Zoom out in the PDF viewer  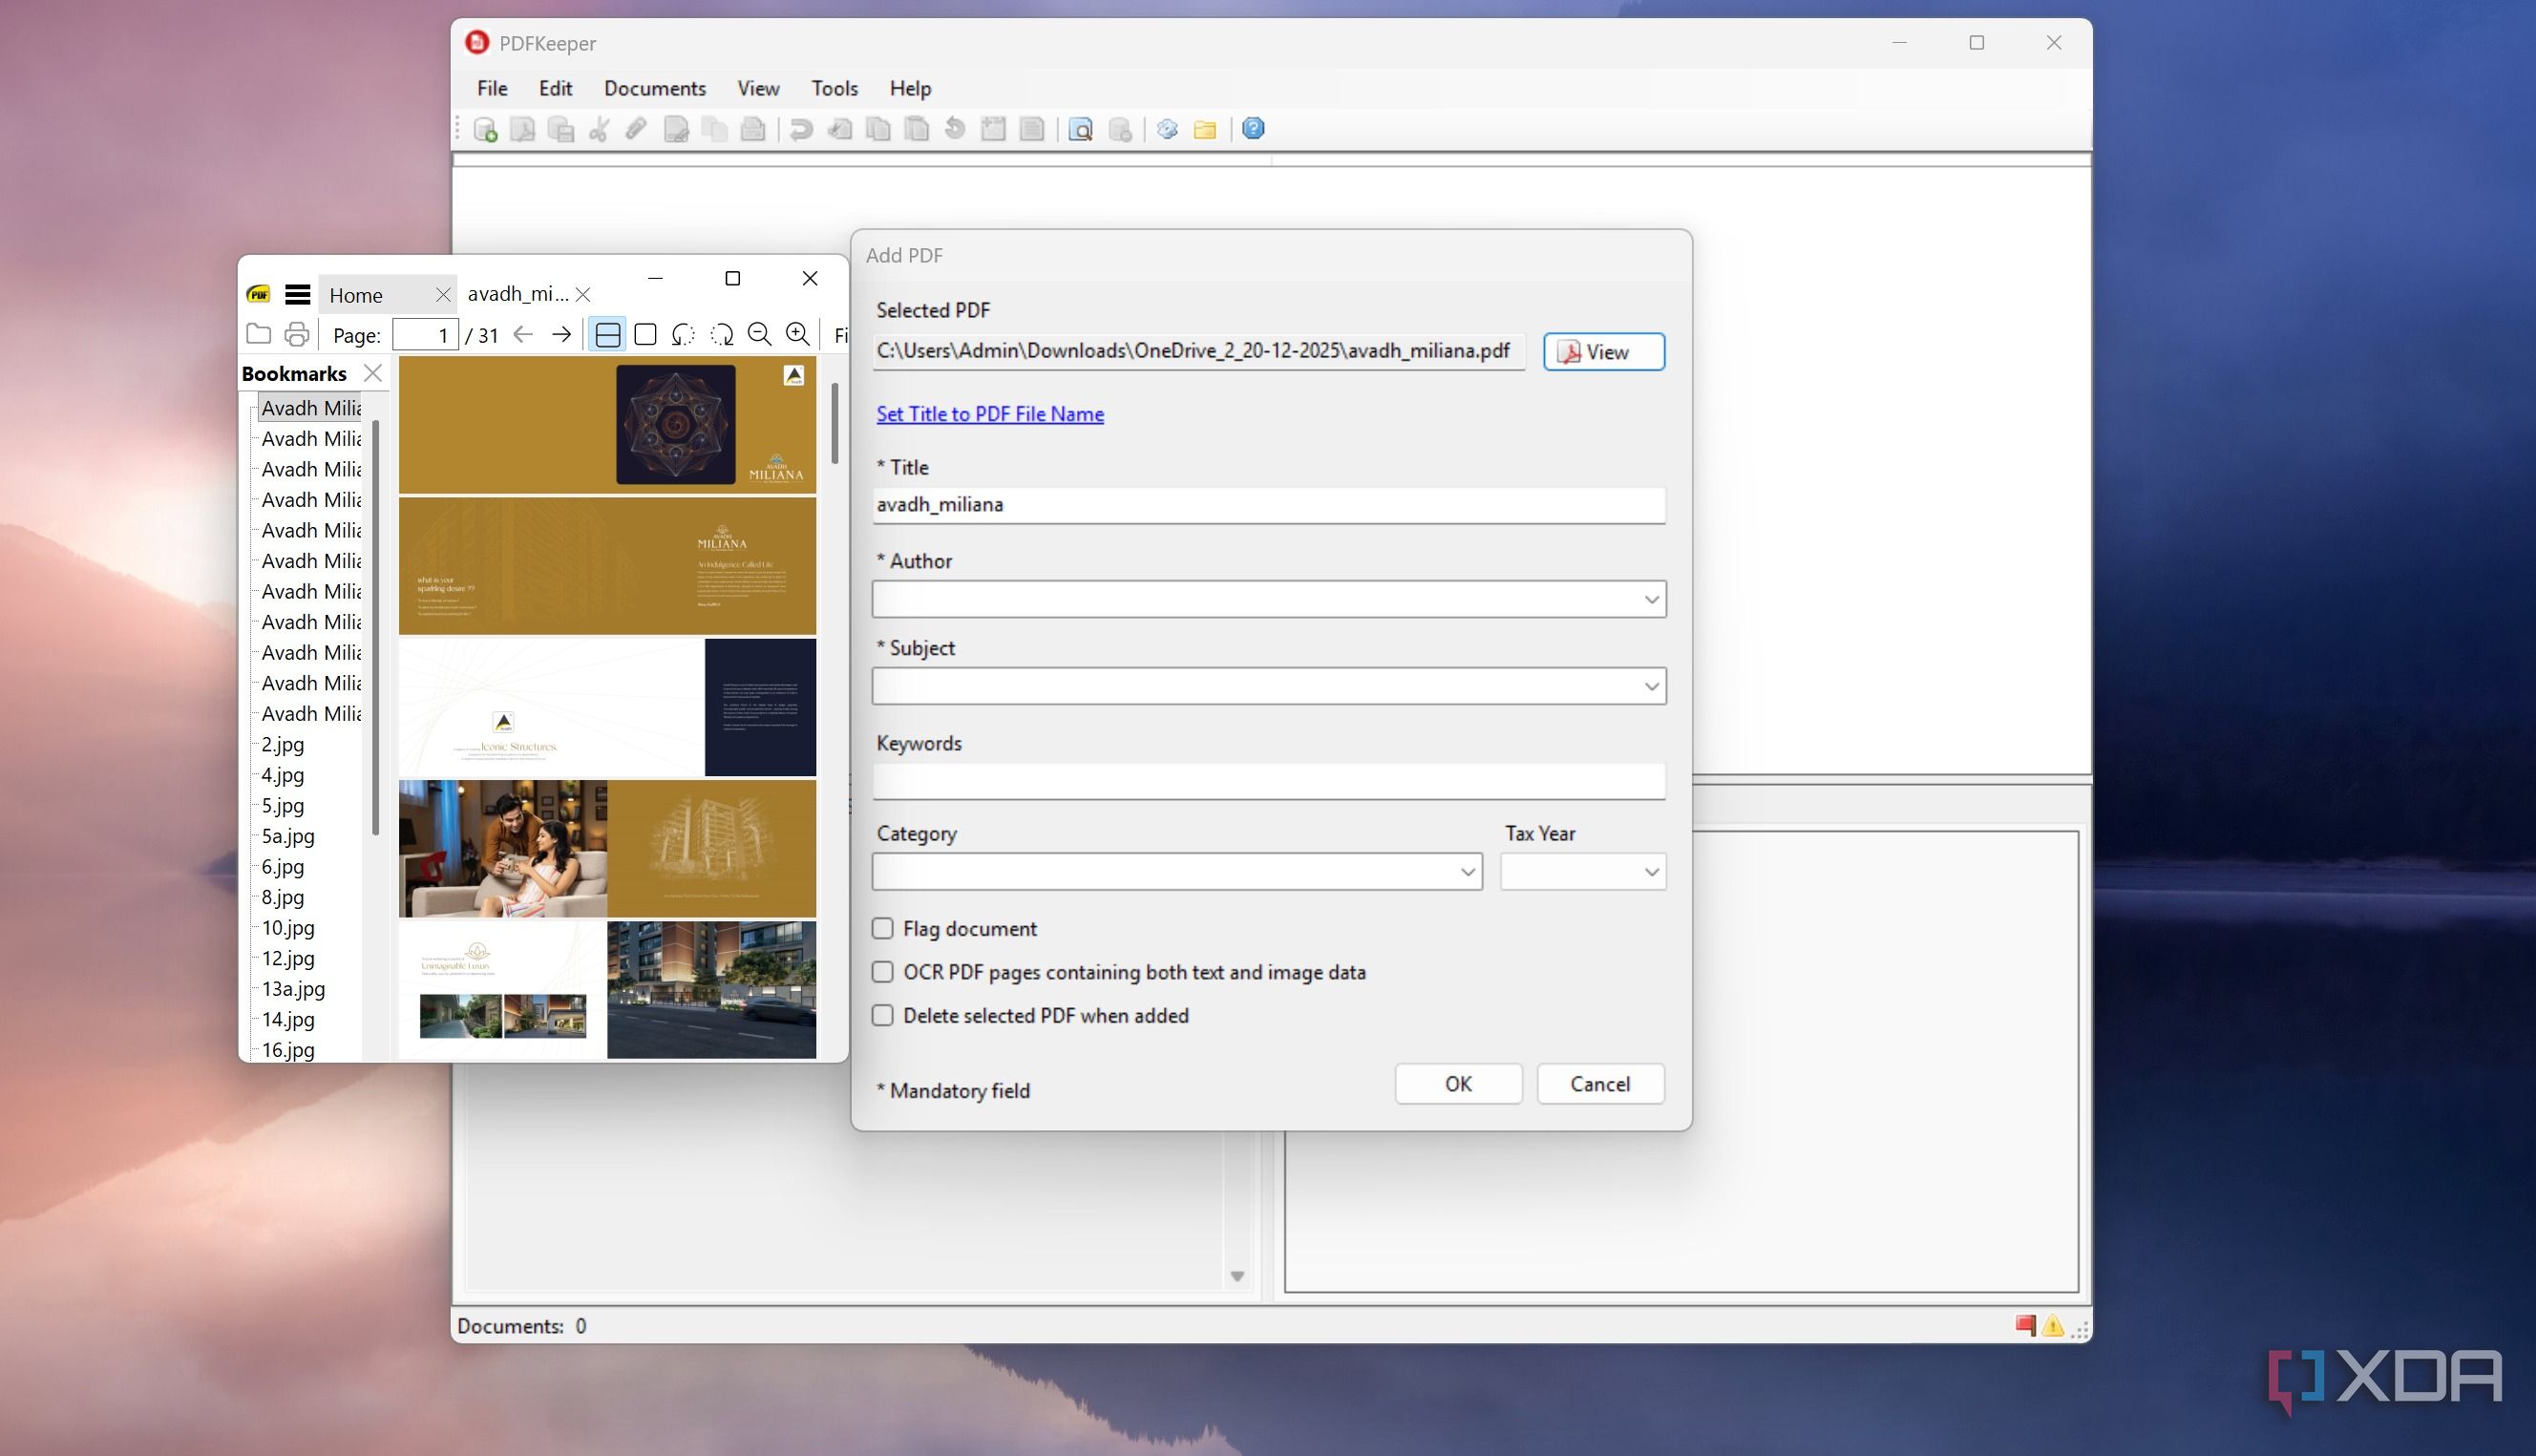click(x=759, y=335)
